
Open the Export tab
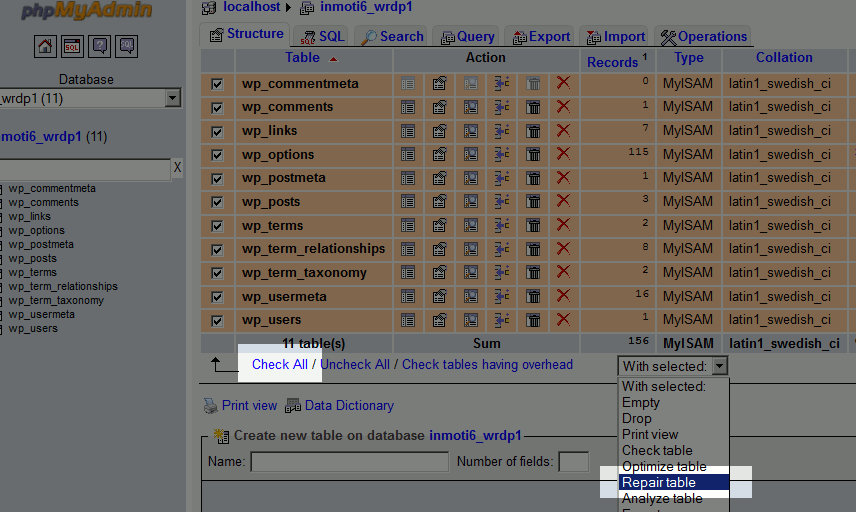tap(540, 36)
